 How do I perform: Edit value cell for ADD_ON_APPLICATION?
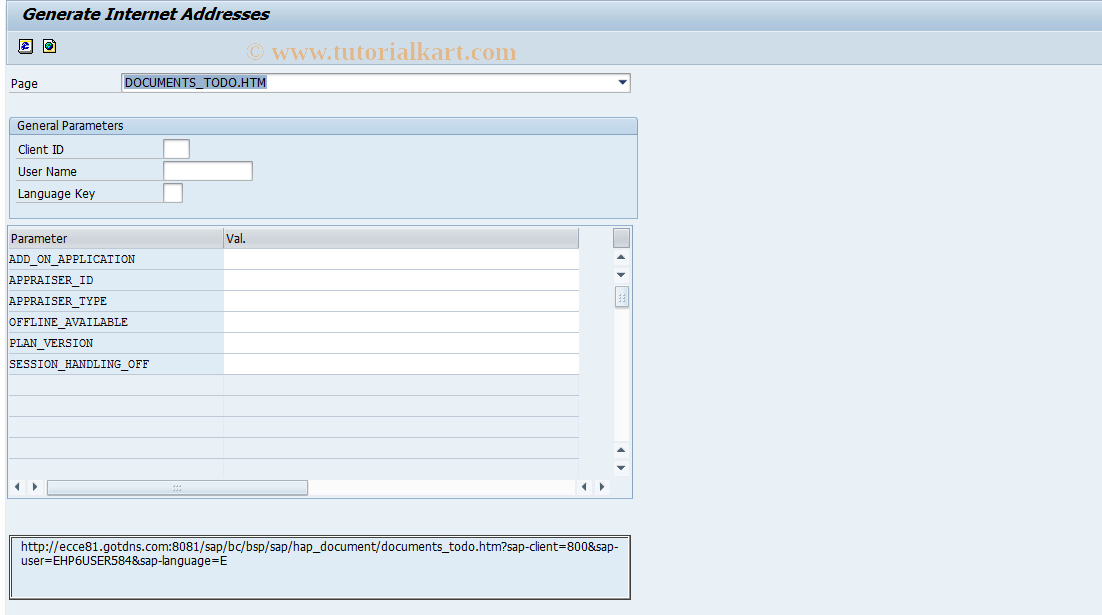click(401, 259)
